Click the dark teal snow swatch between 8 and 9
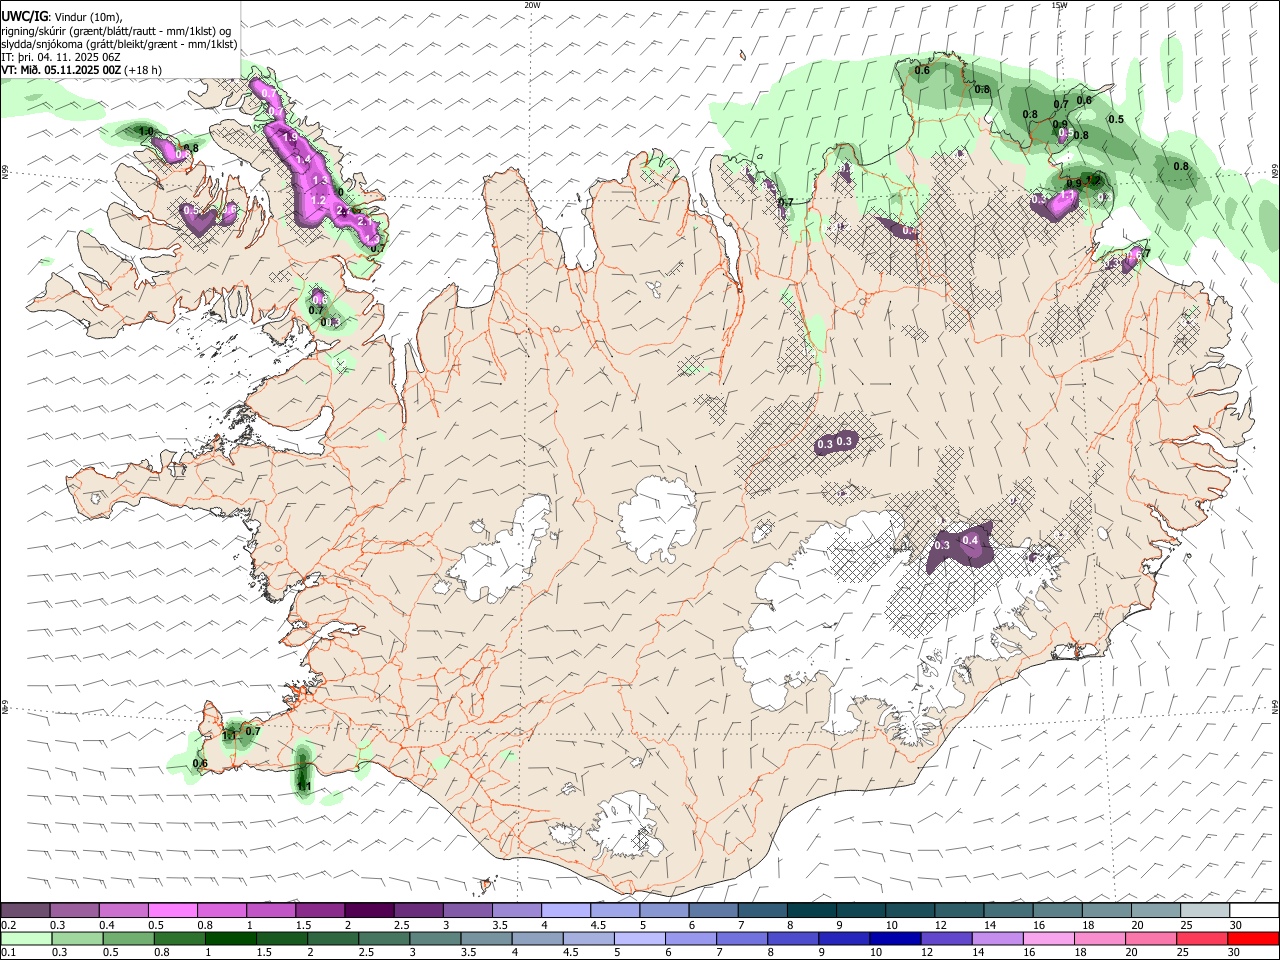 [811, 911]
